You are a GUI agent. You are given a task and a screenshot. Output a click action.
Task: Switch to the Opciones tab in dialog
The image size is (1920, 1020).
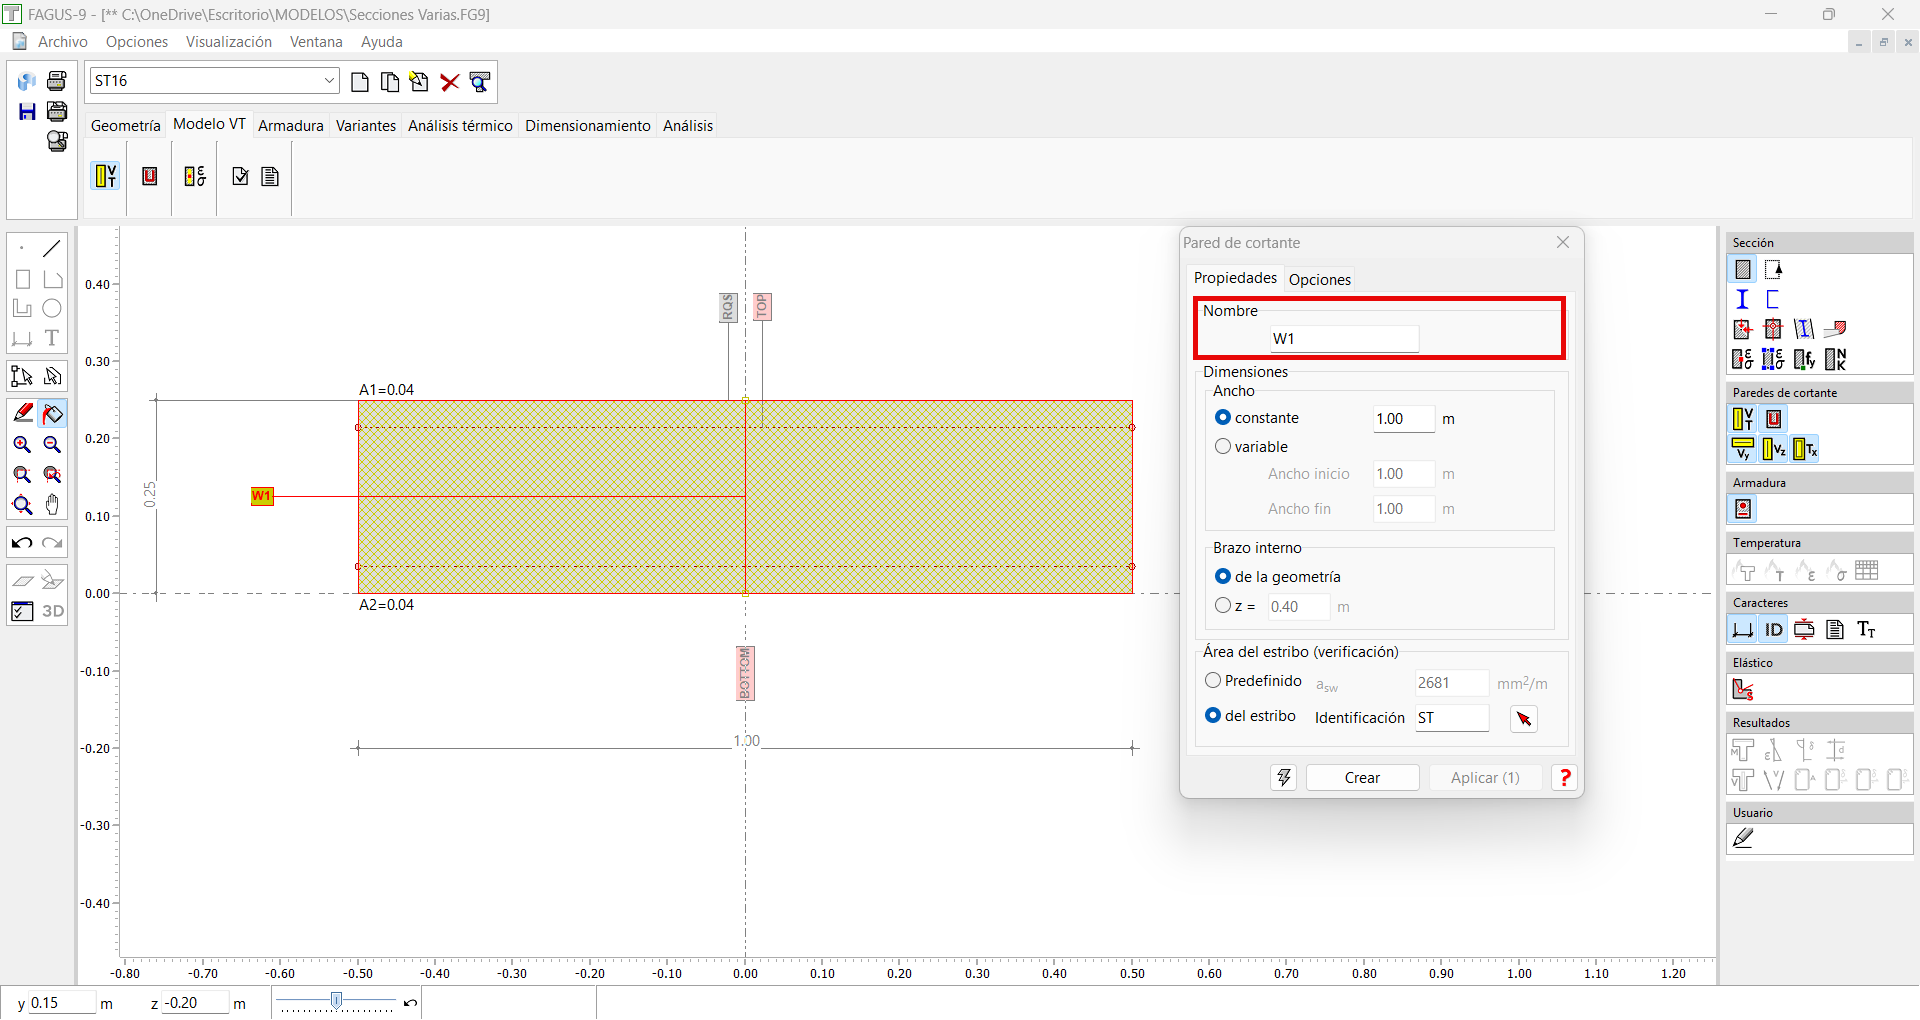click(x=1319, y=280)
